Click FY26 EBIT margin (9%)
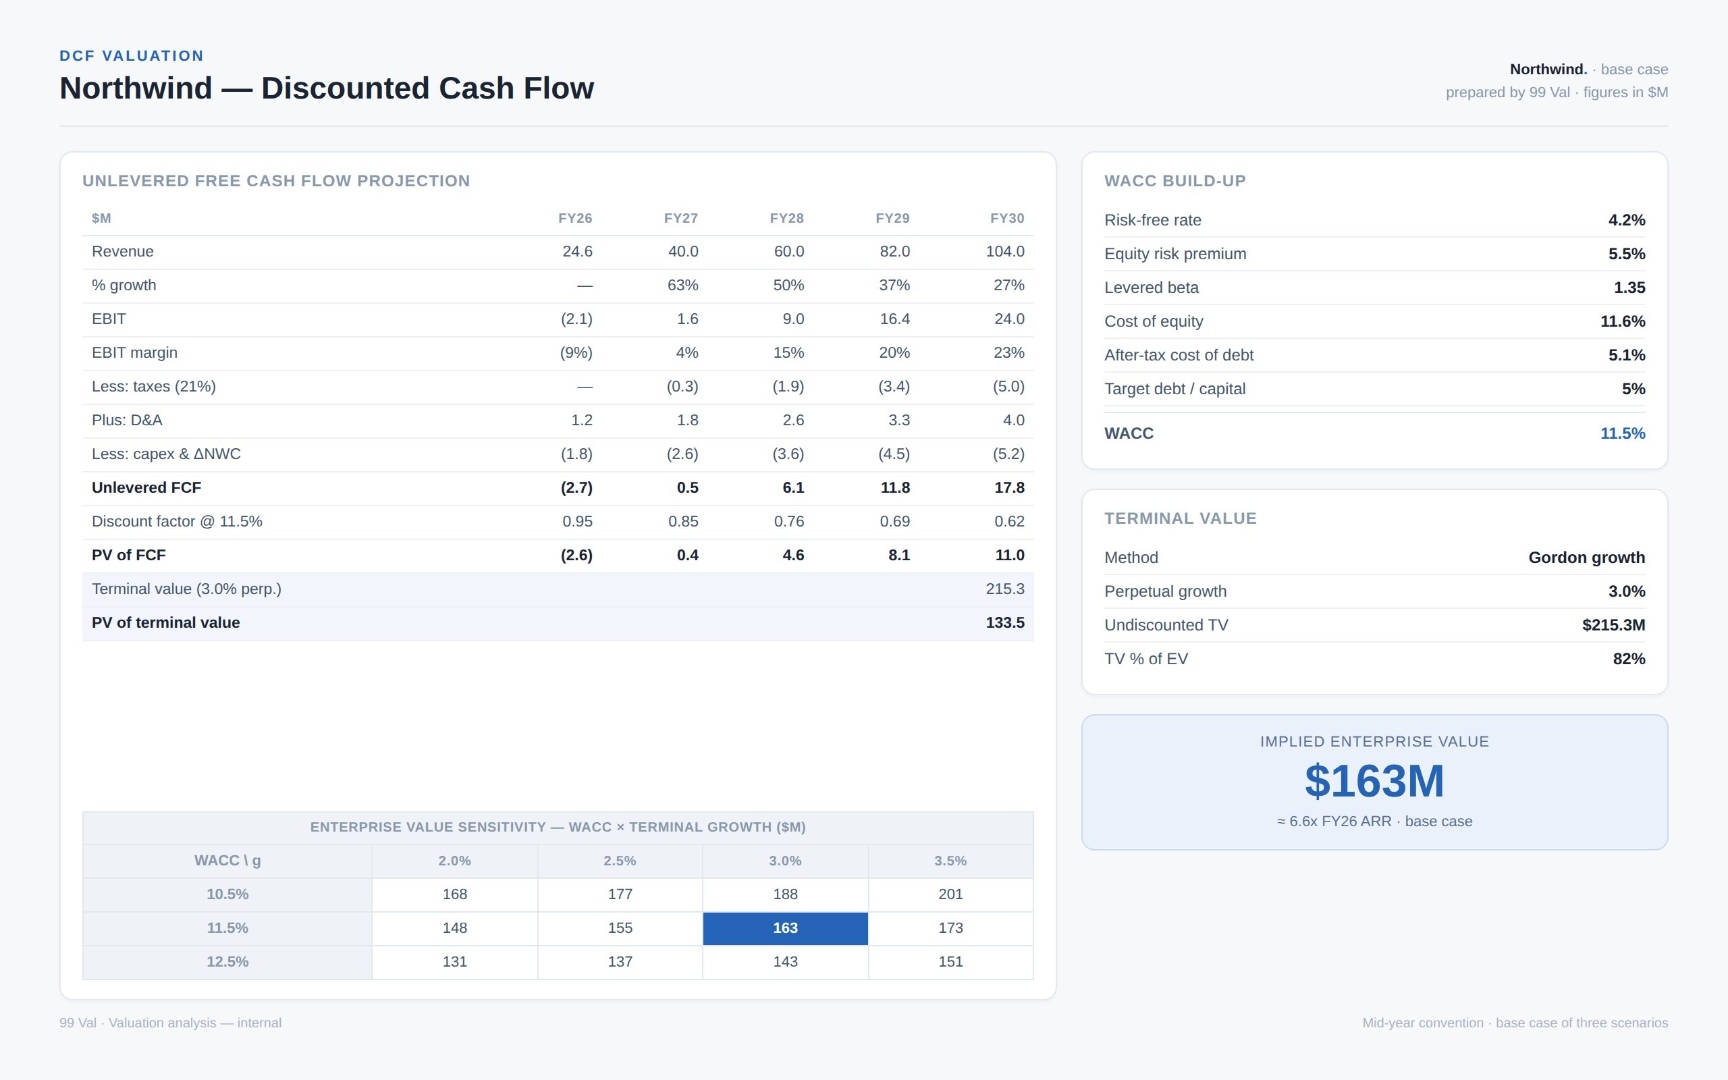 576,353
